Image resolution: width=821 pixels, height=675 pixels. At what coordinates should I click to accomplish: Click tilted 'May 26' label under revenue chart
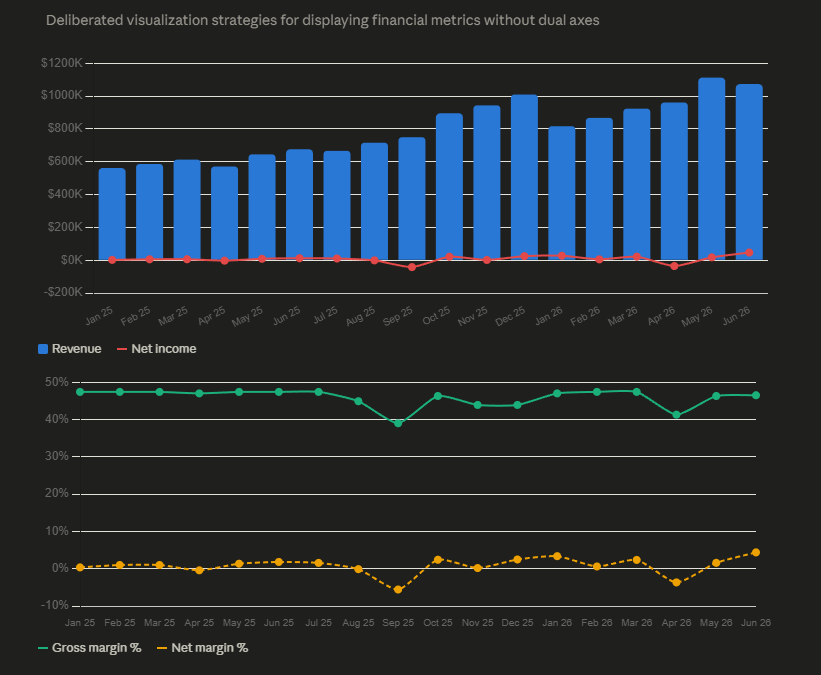tap(697, 317)
